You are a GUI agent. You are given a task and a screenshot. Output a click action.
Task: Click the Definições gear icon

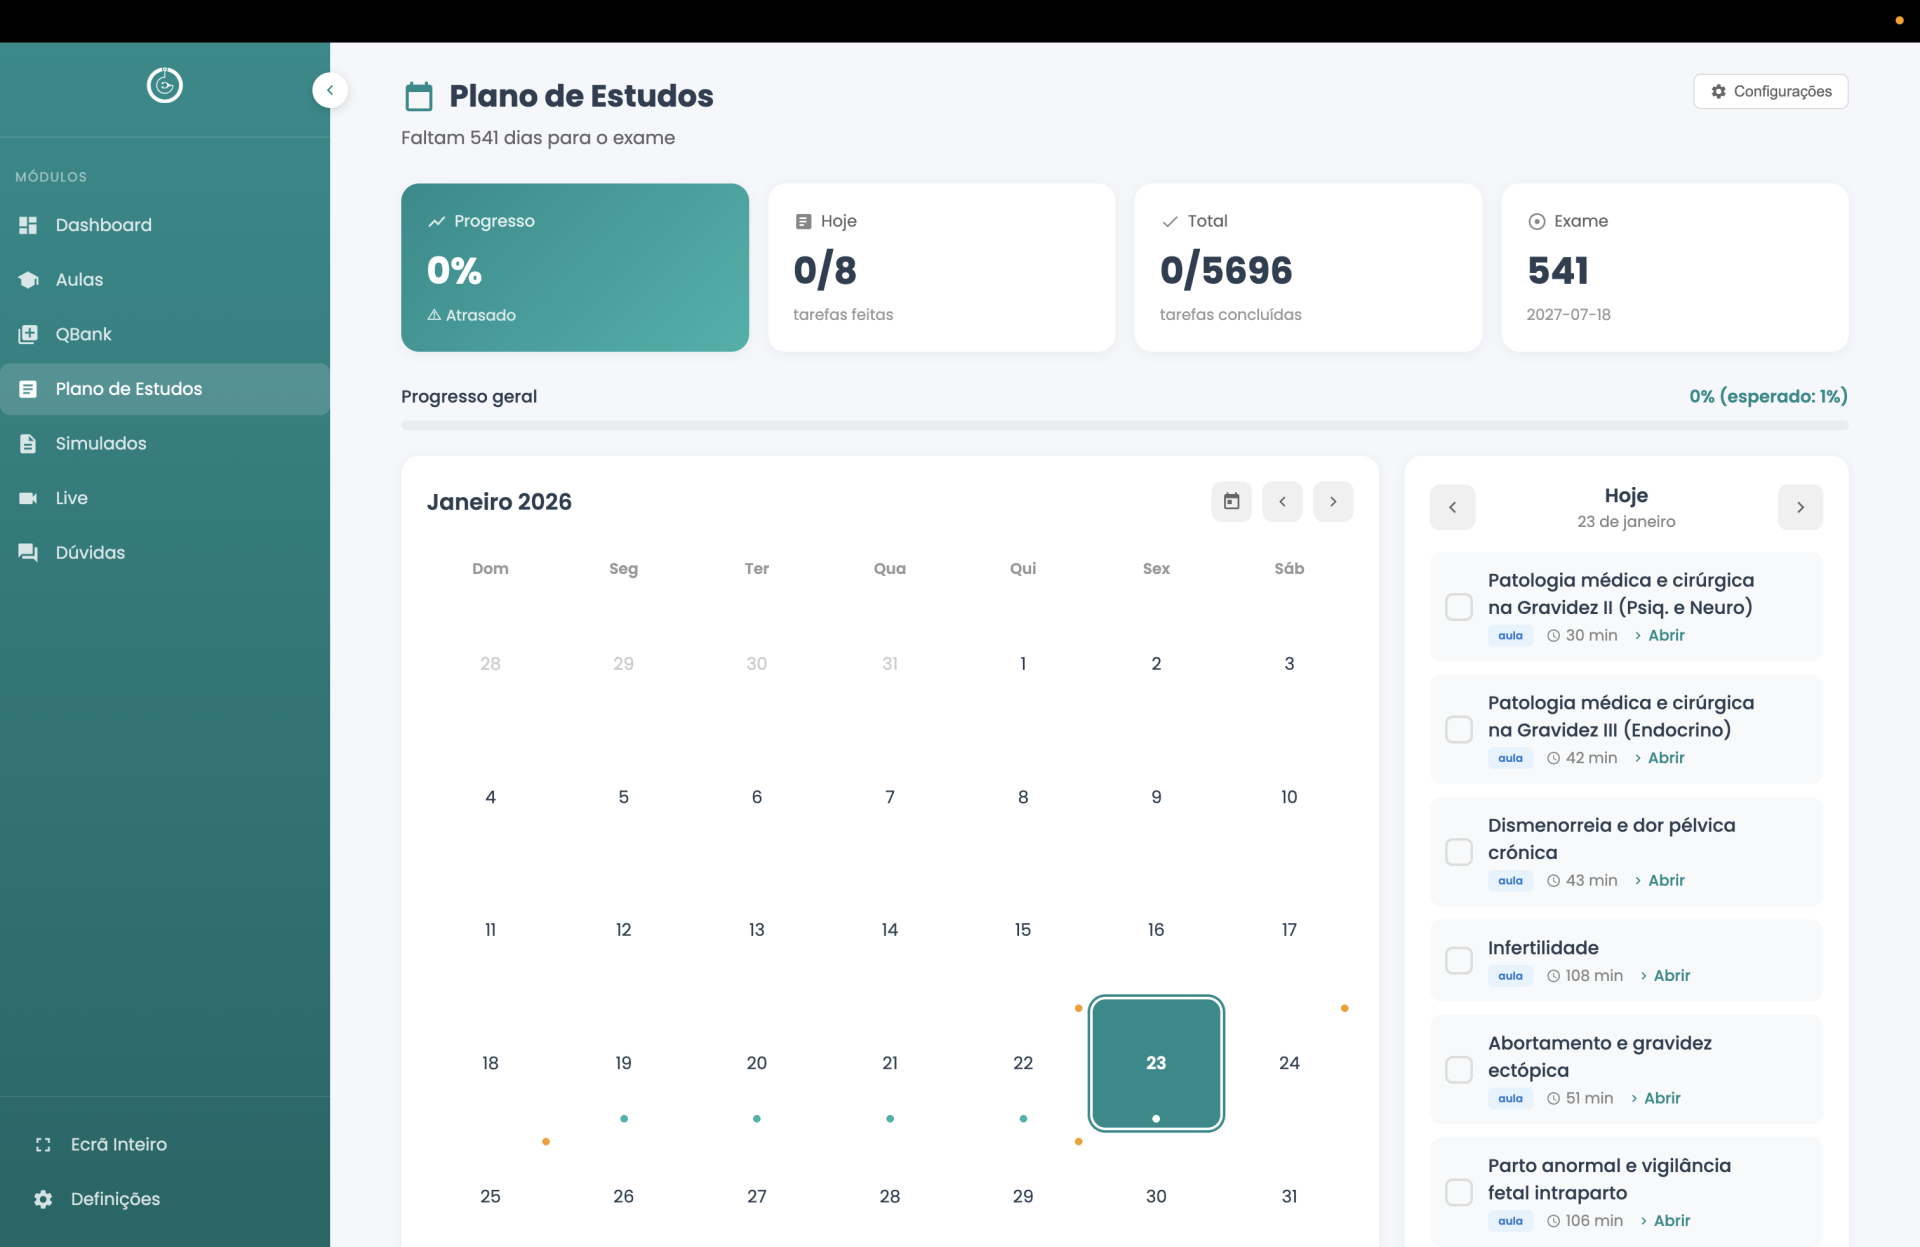tap(43, 1199)
